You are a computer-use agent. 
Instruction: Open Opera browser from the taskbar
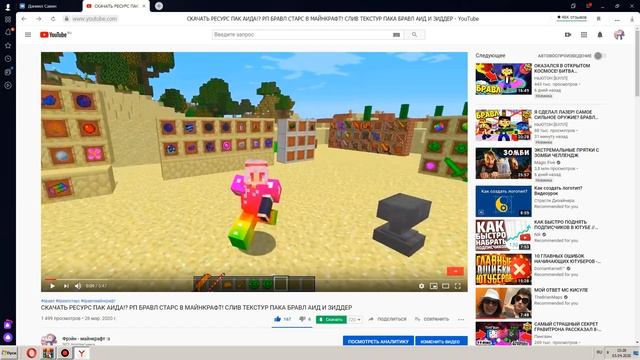coord(31,353)
